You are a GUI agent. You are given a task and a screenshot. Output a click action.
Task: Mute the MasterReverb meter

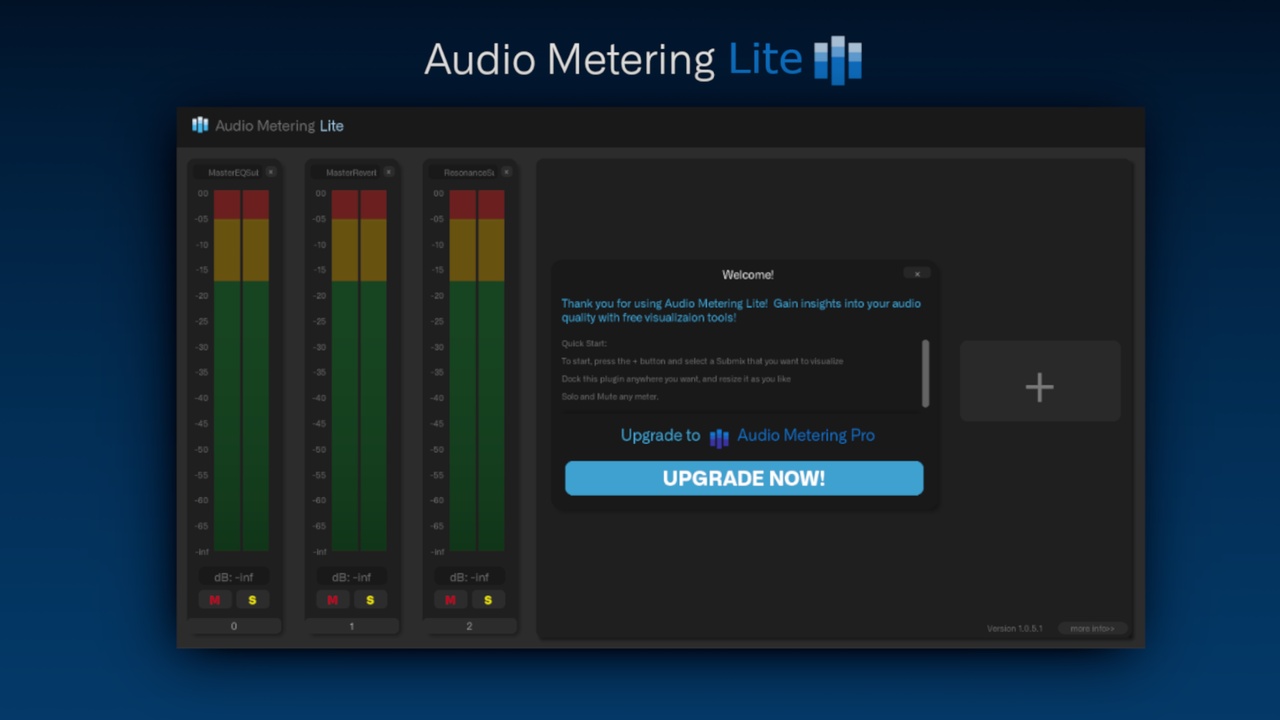pos(333,600)
